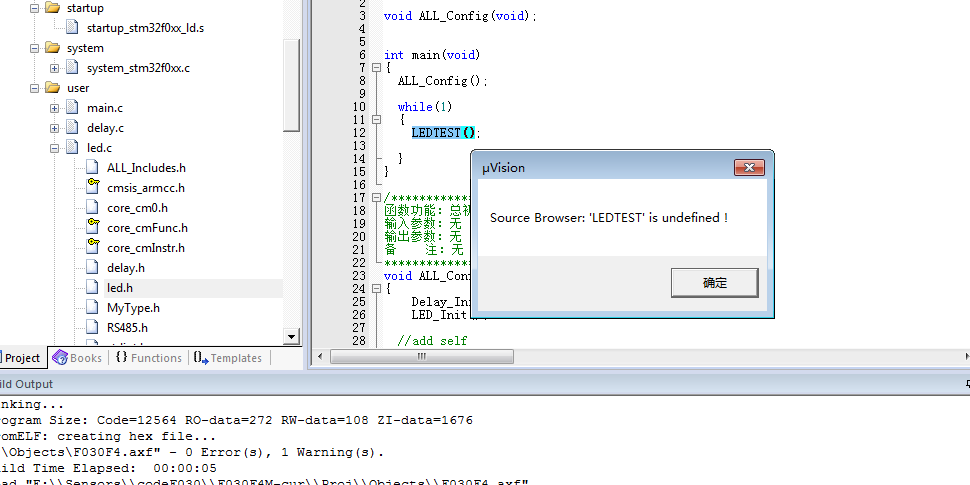
Task: Open core_cmFunc.h from the tree
Action: [x=147, y=228]
